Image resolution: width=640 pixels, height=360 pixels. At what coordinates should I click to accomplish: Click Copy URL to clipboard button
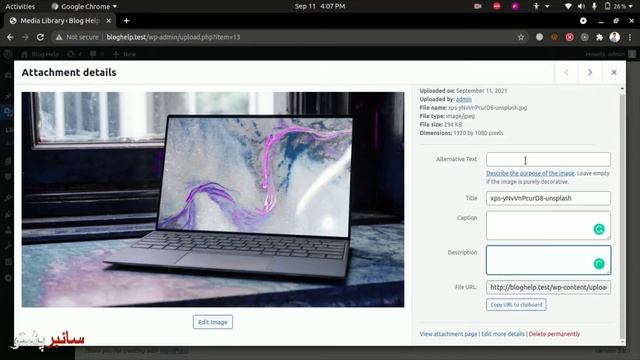click(516, 304)
